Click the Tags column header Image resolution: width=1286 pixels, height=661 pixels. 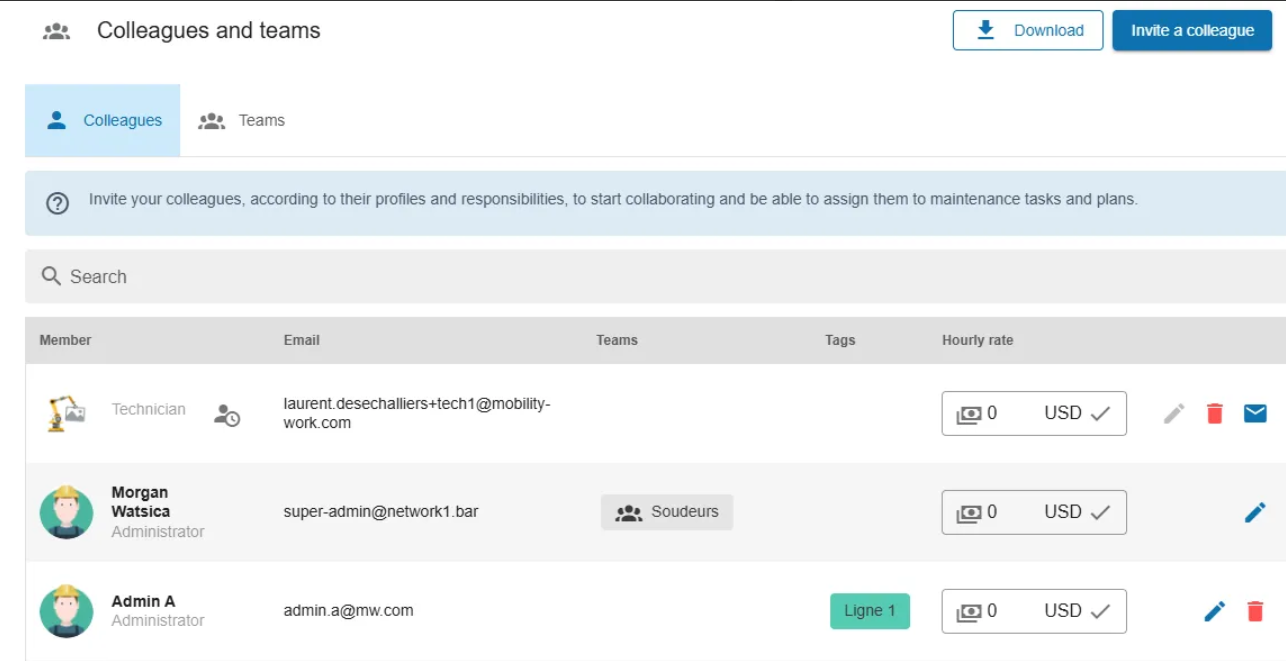[x=840, y=340]
